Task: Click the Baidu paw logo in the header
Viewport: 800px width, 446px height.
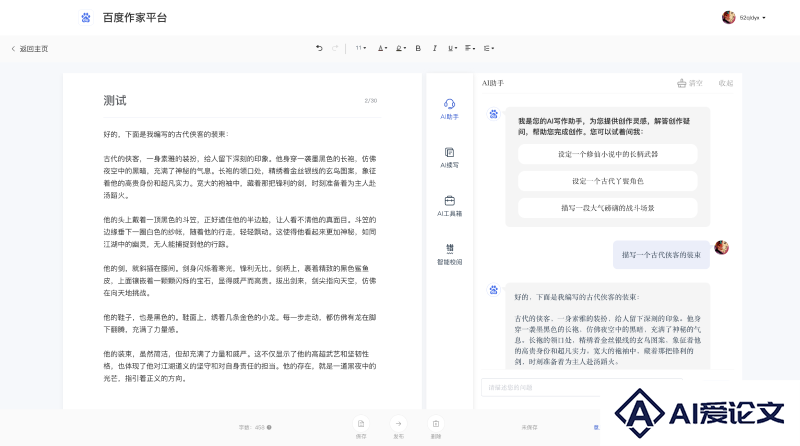Action: [x=86, y=17]
